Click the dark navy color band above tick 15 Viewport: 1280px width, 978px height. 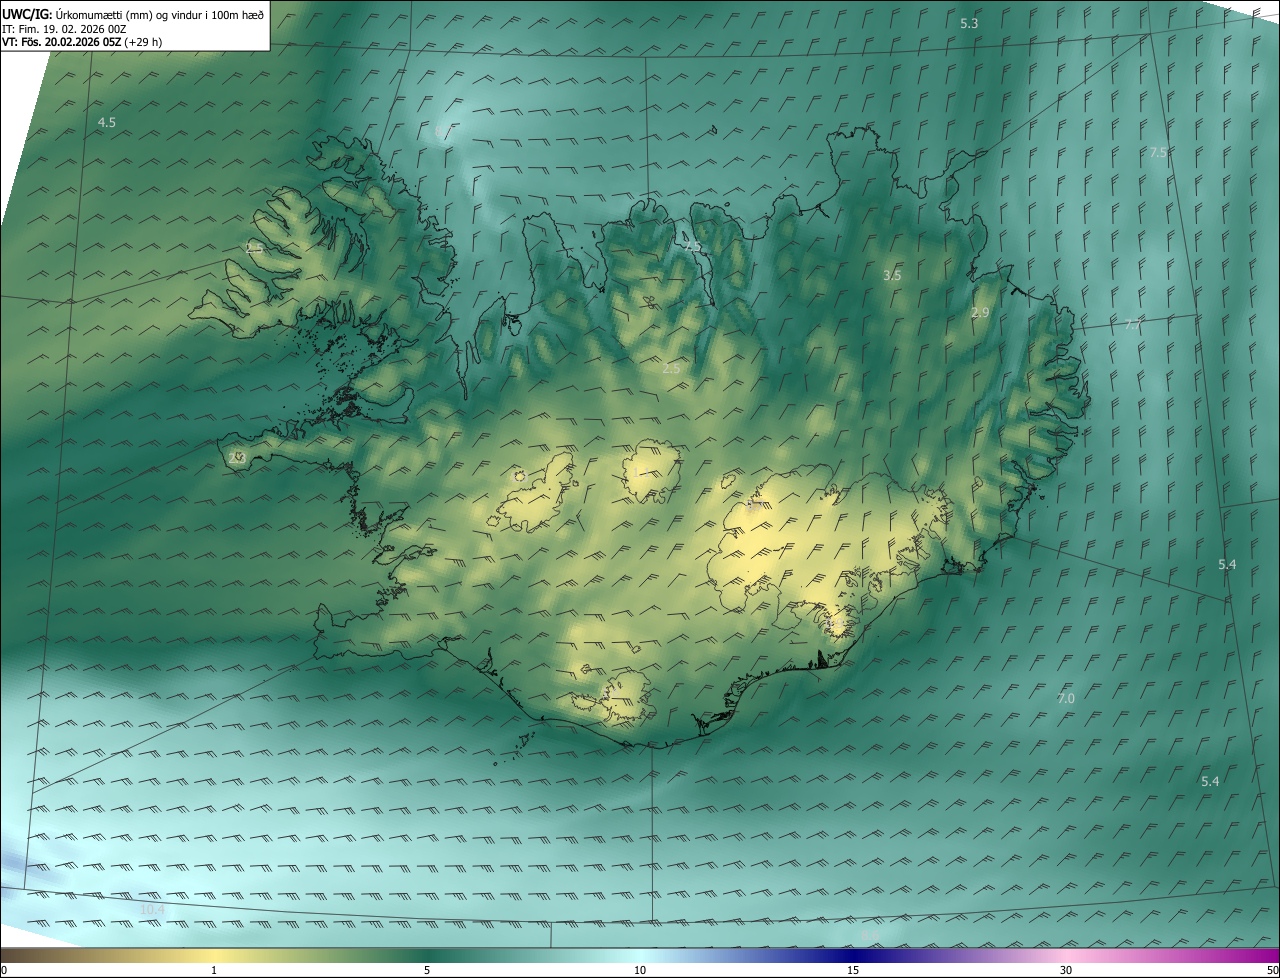tap(853, 955)
